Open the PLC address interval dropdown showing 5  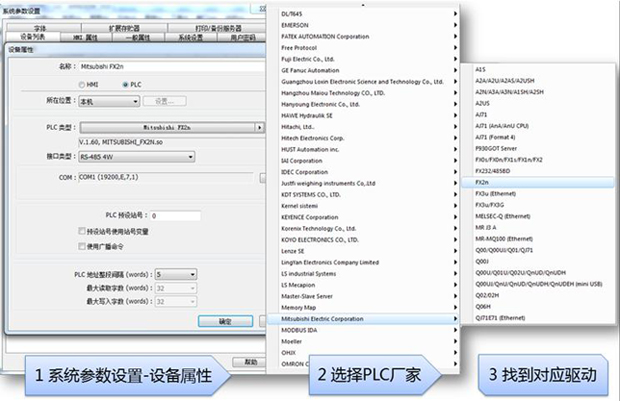pyautogui.click(x=176, y=274)
